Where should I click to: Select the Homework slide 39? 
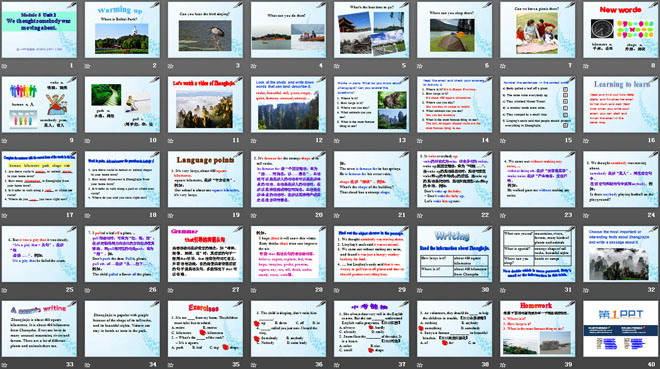point(538,329)
